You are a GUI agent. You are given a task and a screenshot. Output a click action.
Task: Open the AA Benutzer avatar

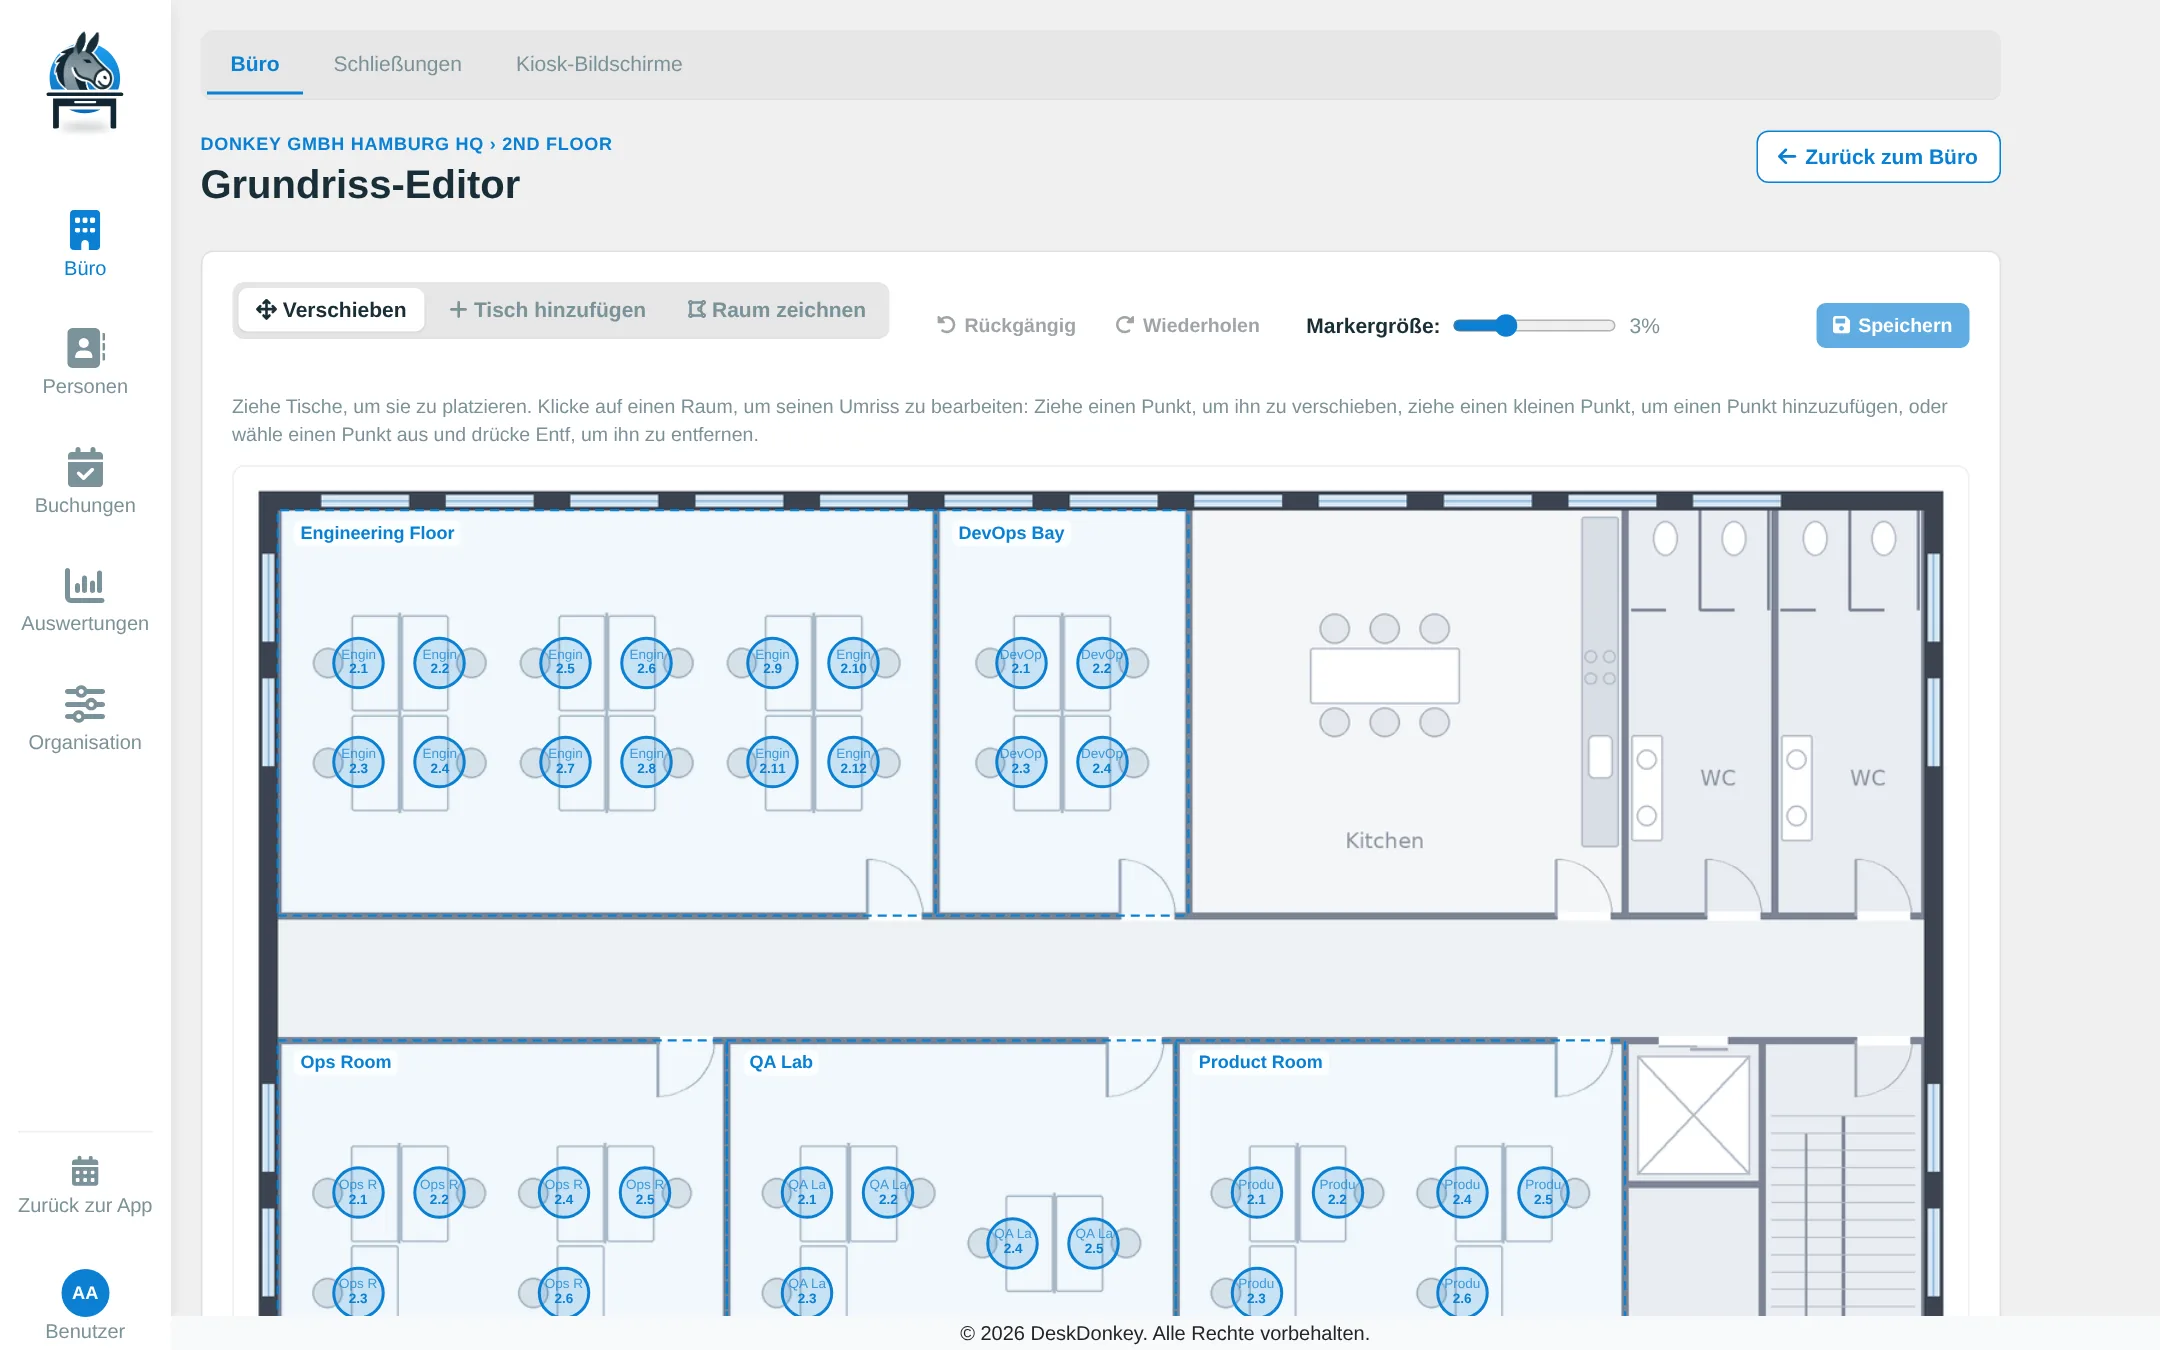[85, 1293]
